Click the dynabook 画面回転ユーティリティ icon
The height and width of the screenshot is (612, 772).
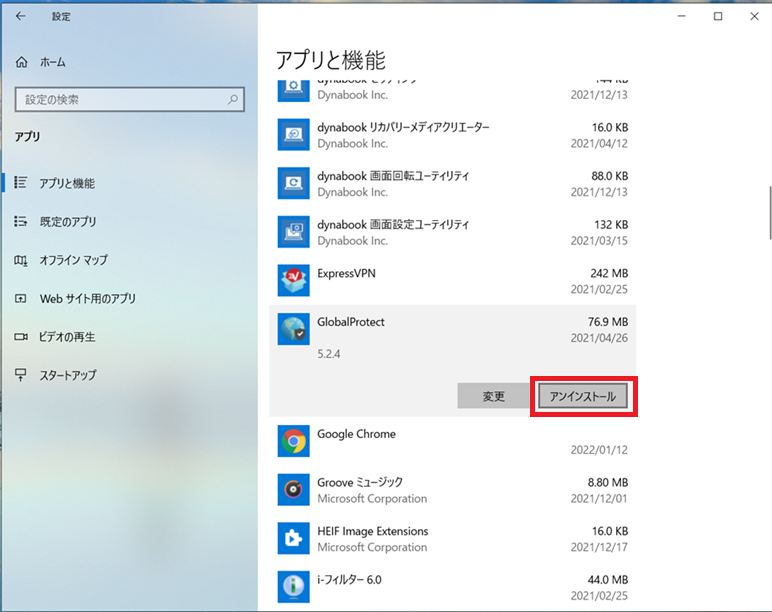pyautogui.click(x=293, y=183)
